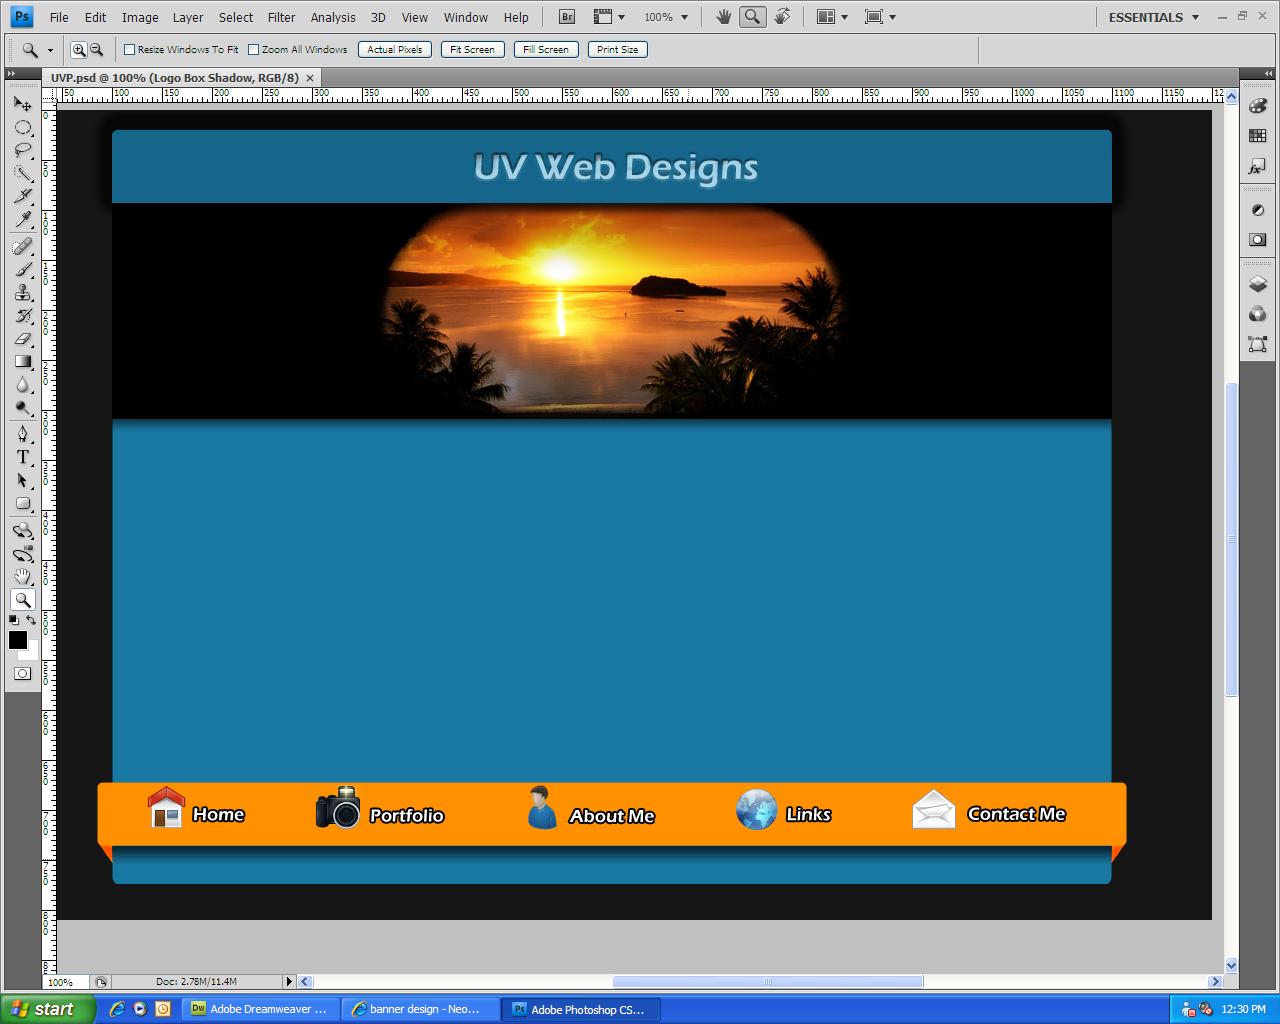Open the ESSENTIALS workspace dropdown

(x=1153, y=17)
